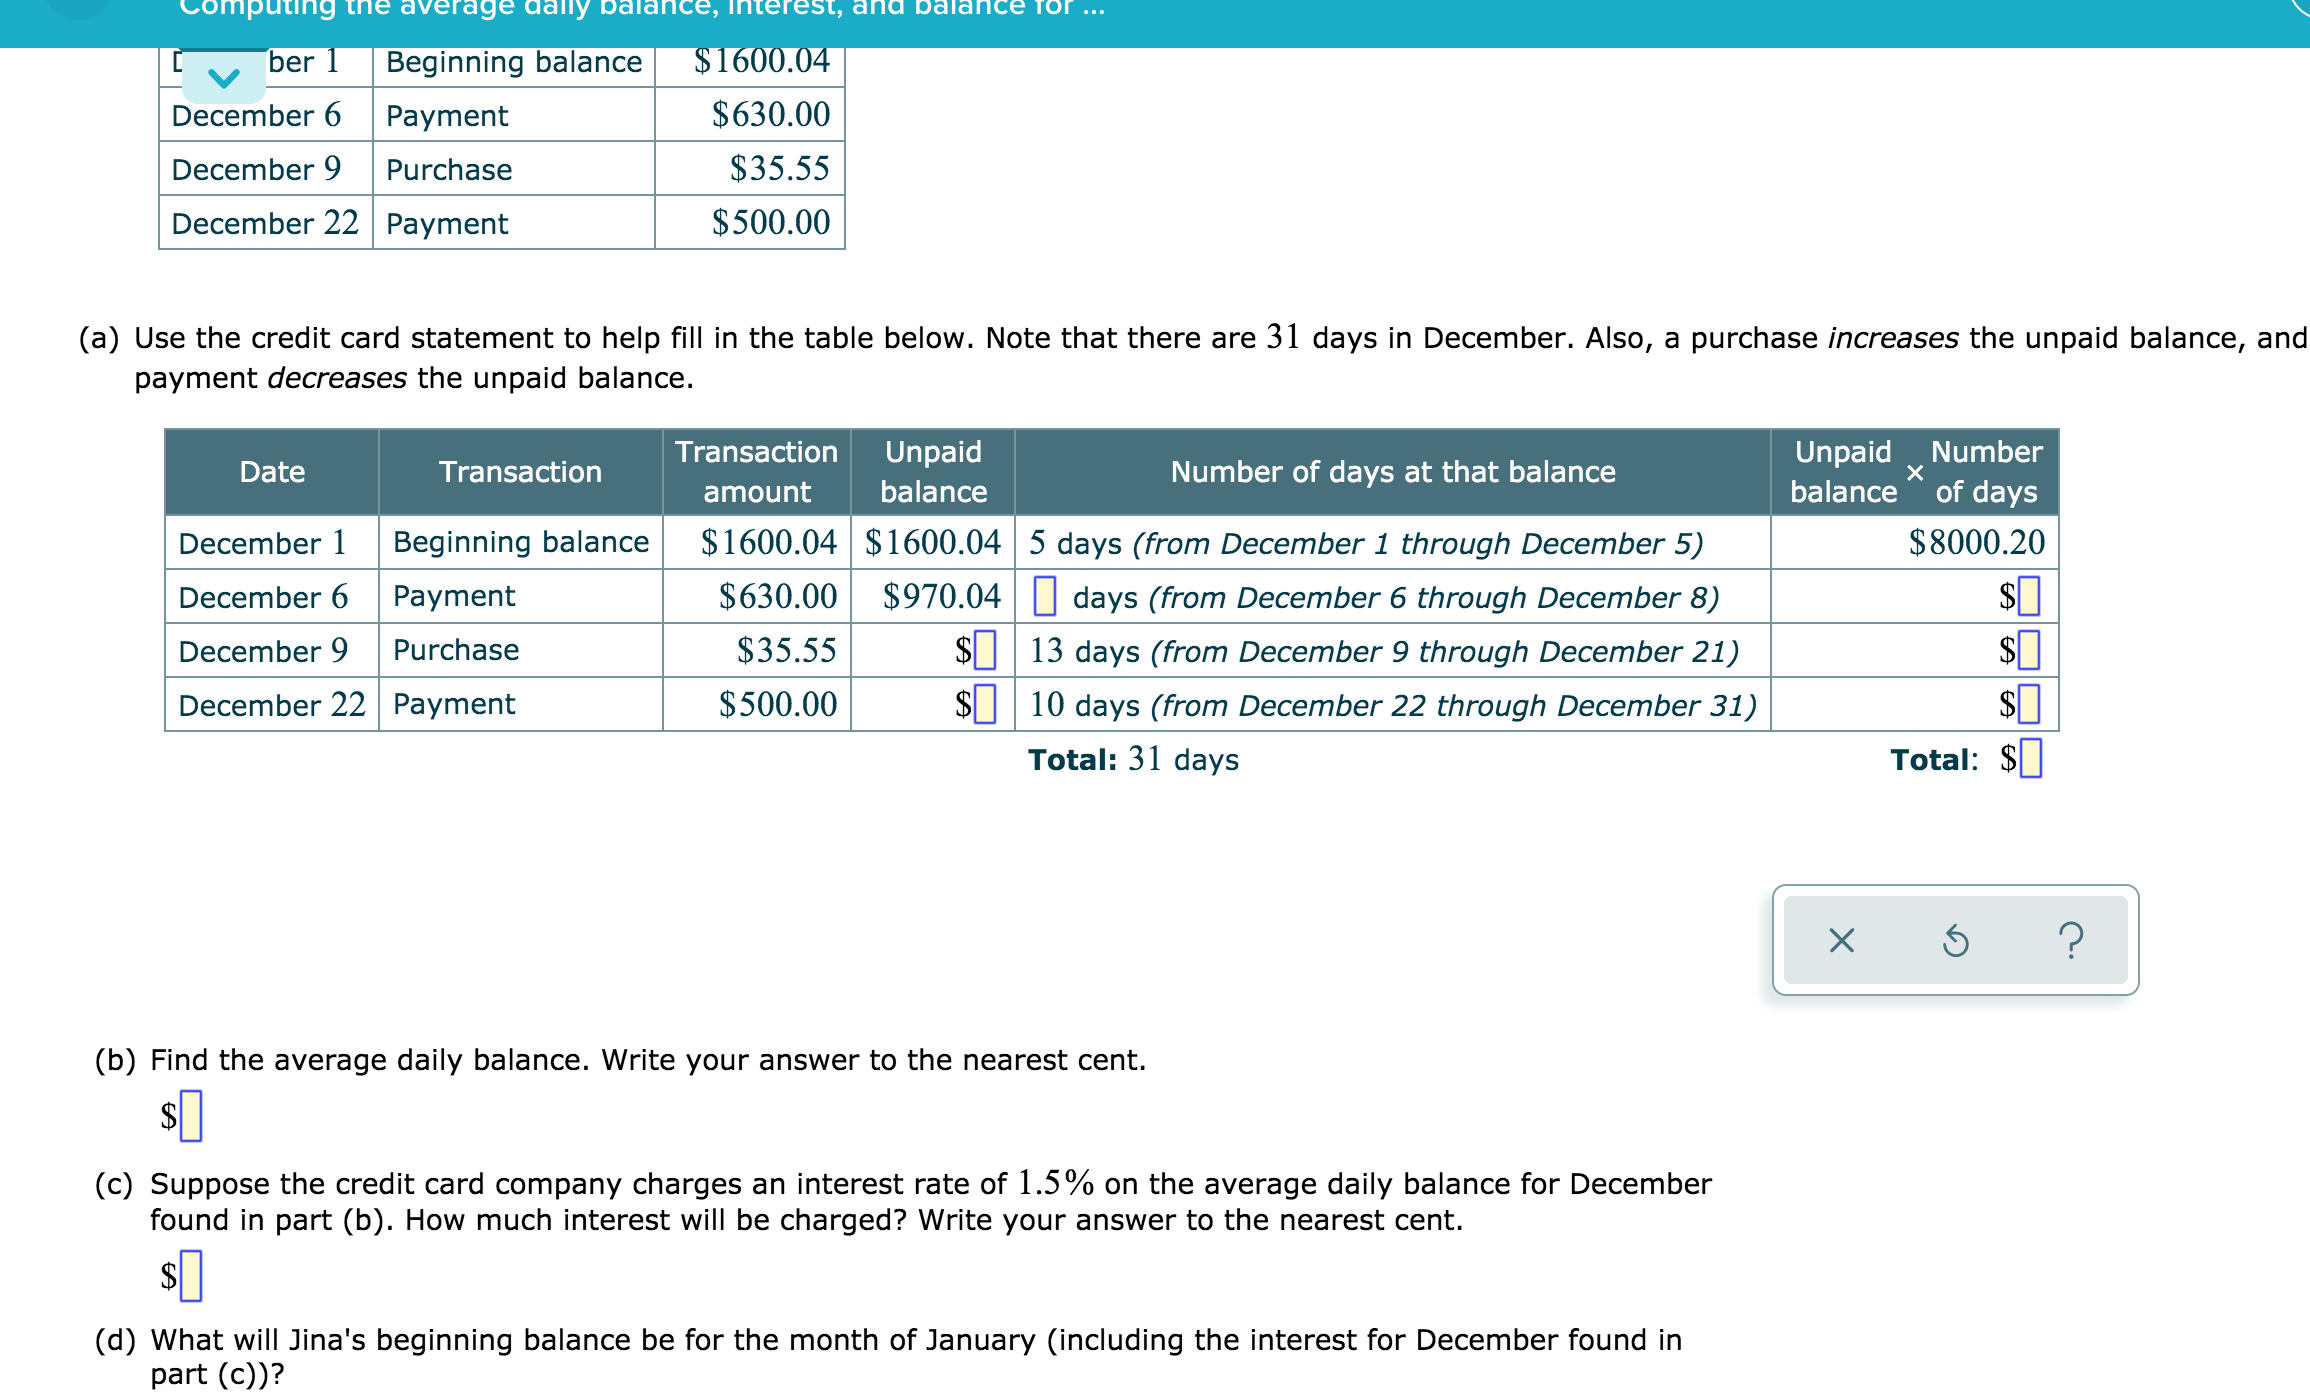
Task: Click the clear X icon in answer toolbar
Action: [x=1841, y=940]
